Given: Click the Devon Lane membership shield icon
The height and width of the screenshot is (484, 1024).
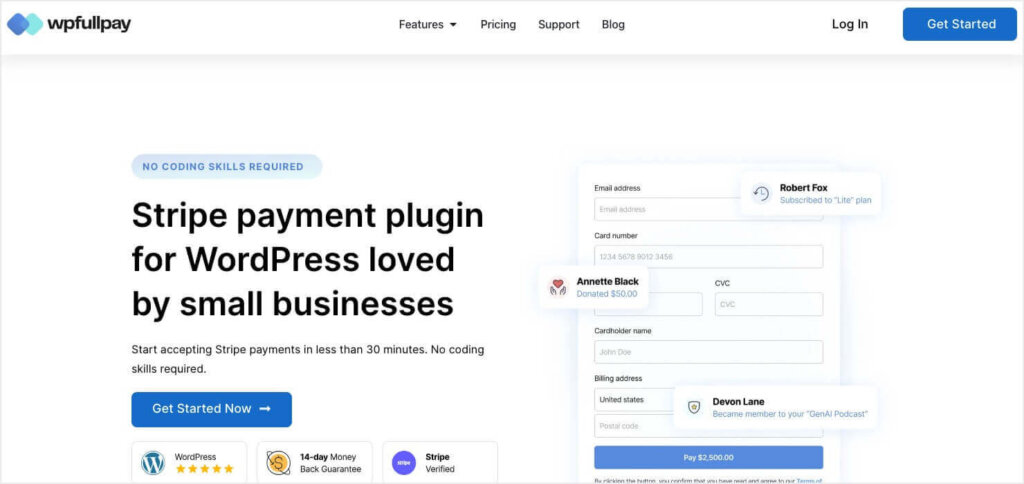Looking at the screenshot, I should point(694,408).
